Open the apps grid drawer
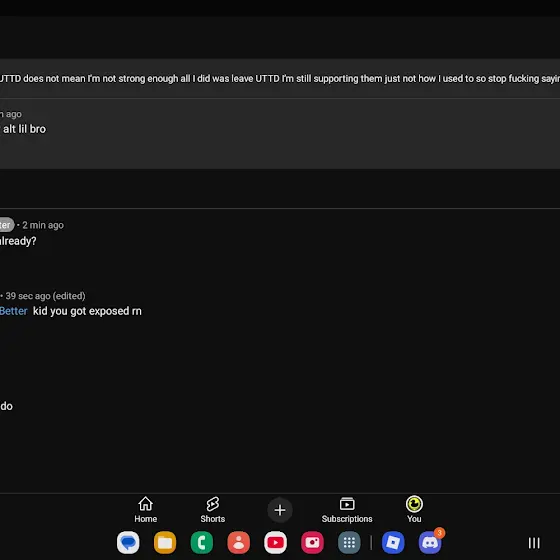This screenshot has width=560, height=560. pos(349,542)
